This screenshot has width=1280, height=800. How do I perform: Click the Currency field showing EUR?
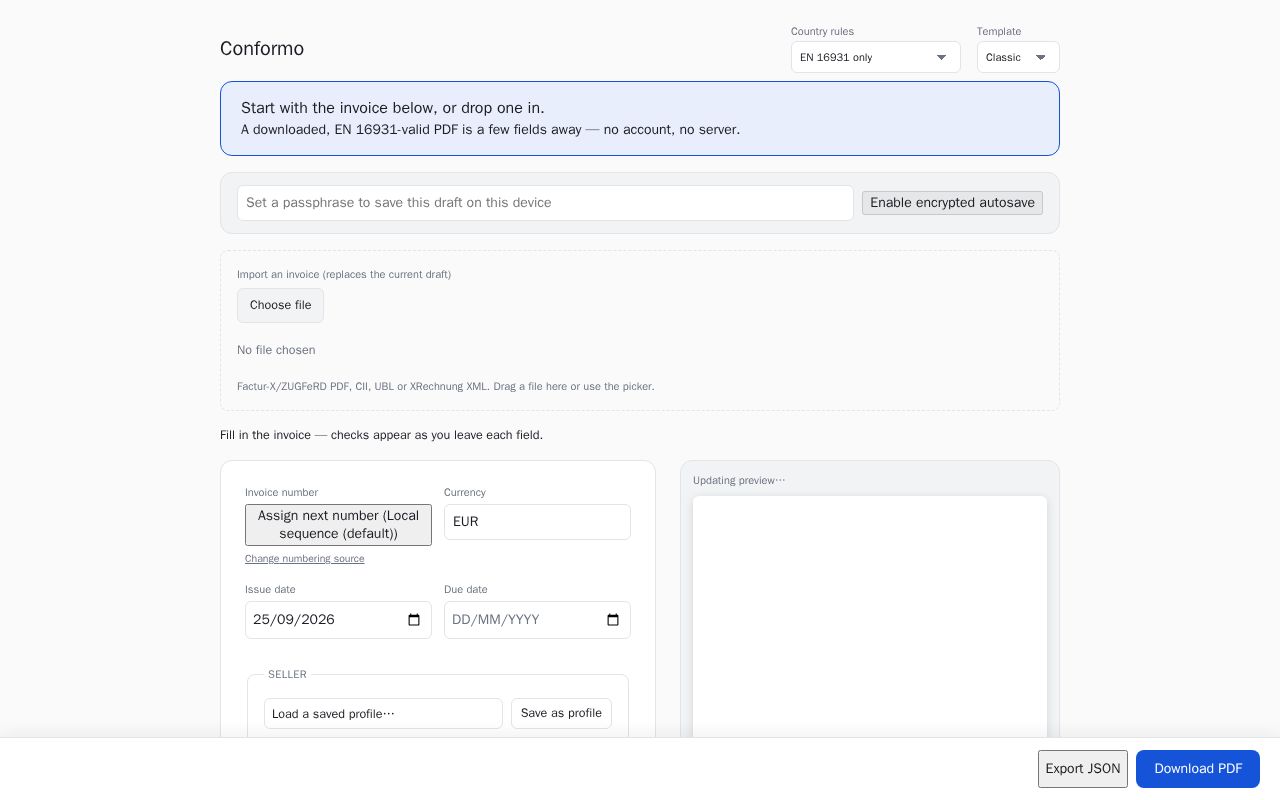click(537, 522)
